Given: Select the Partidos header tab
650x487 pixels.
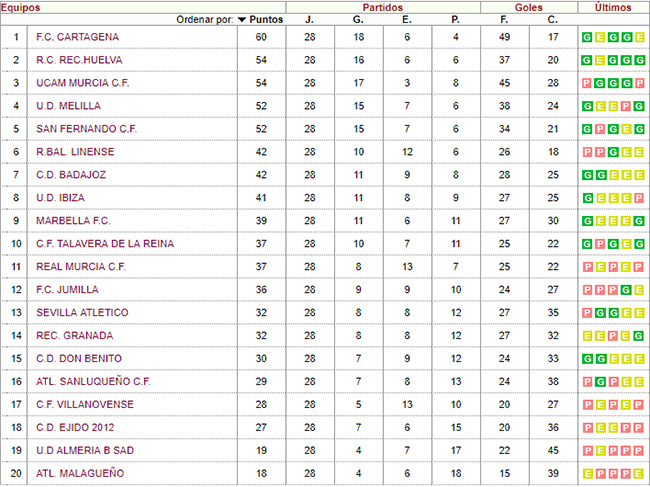Looking at the screenshot, I should pos(383,7).
